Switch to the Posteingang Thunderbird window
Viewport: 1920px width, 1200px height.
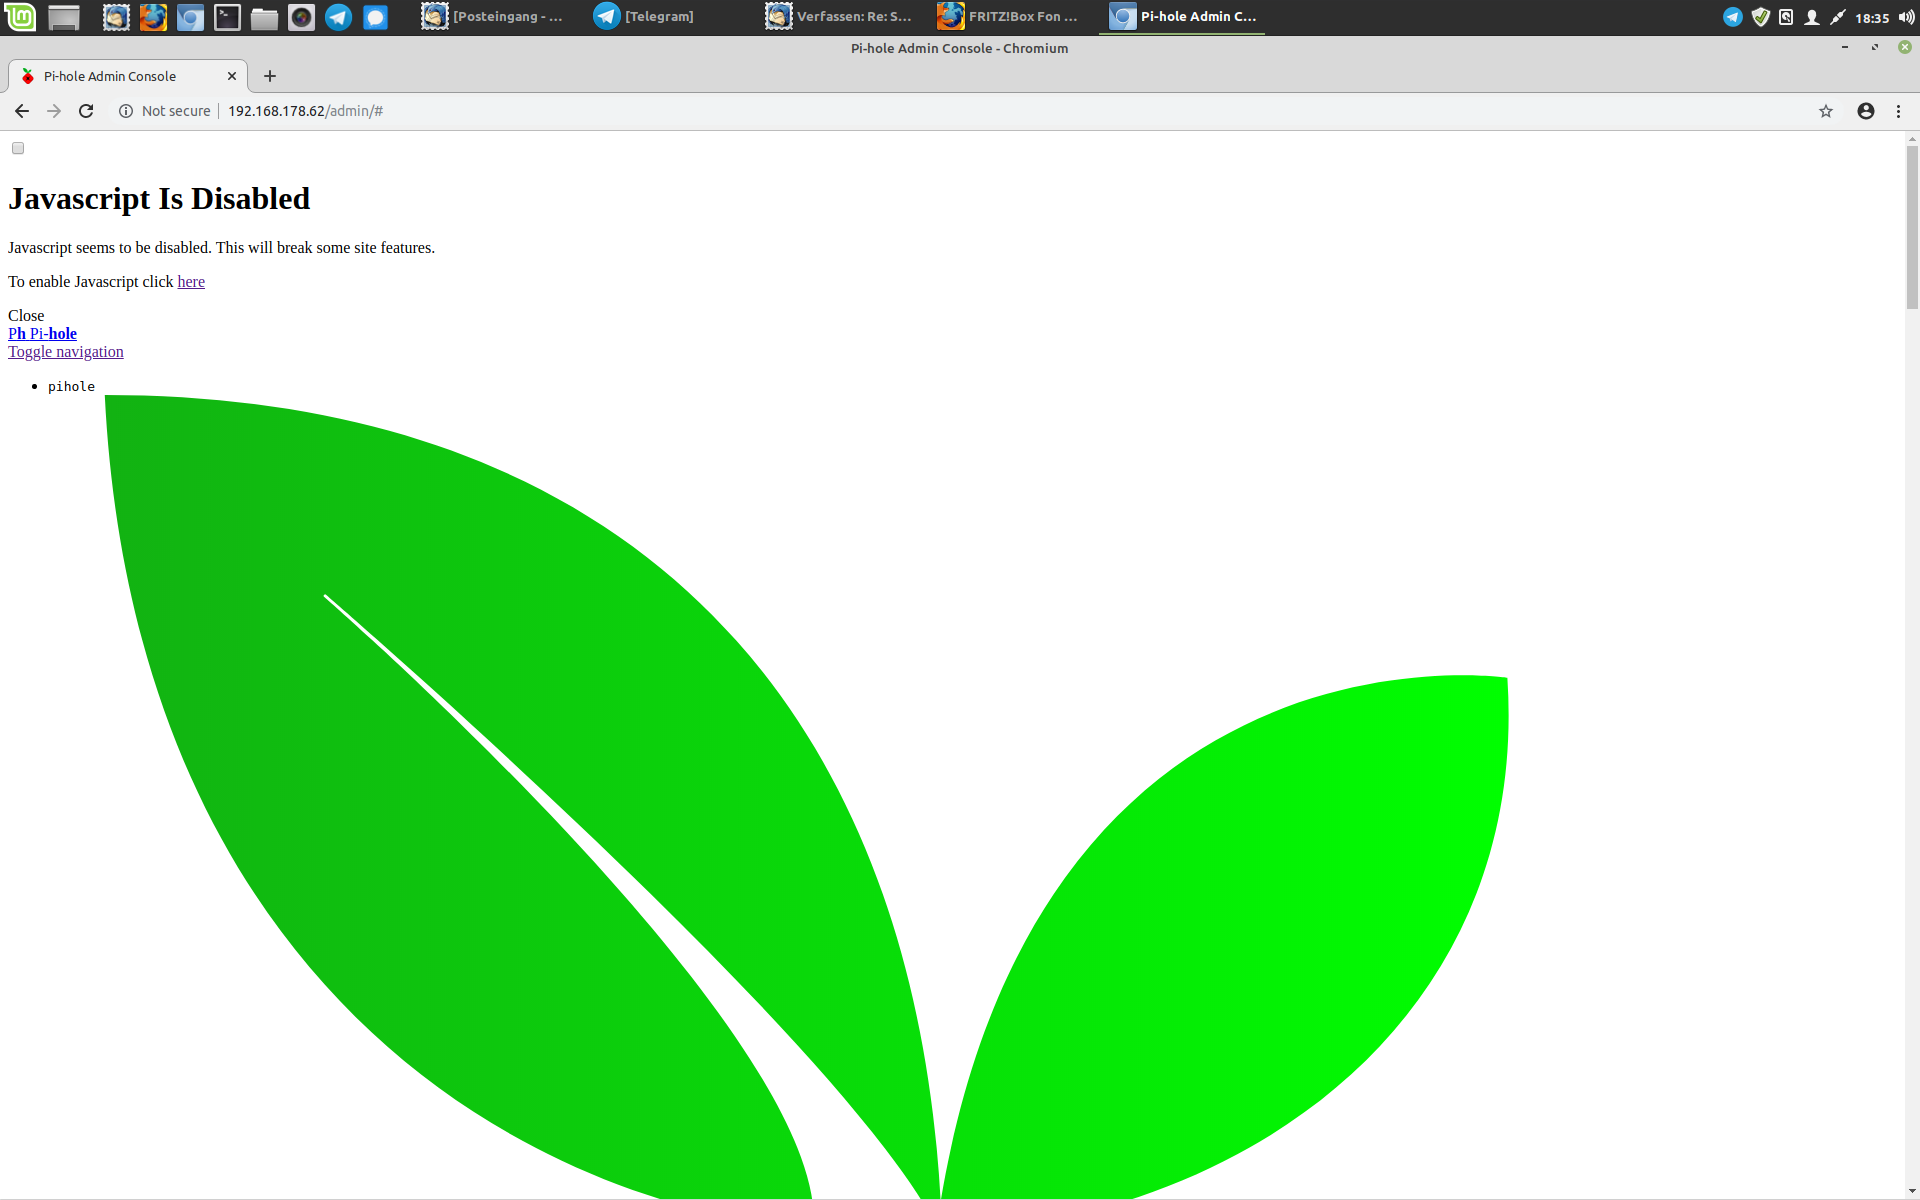pos(492,17)
